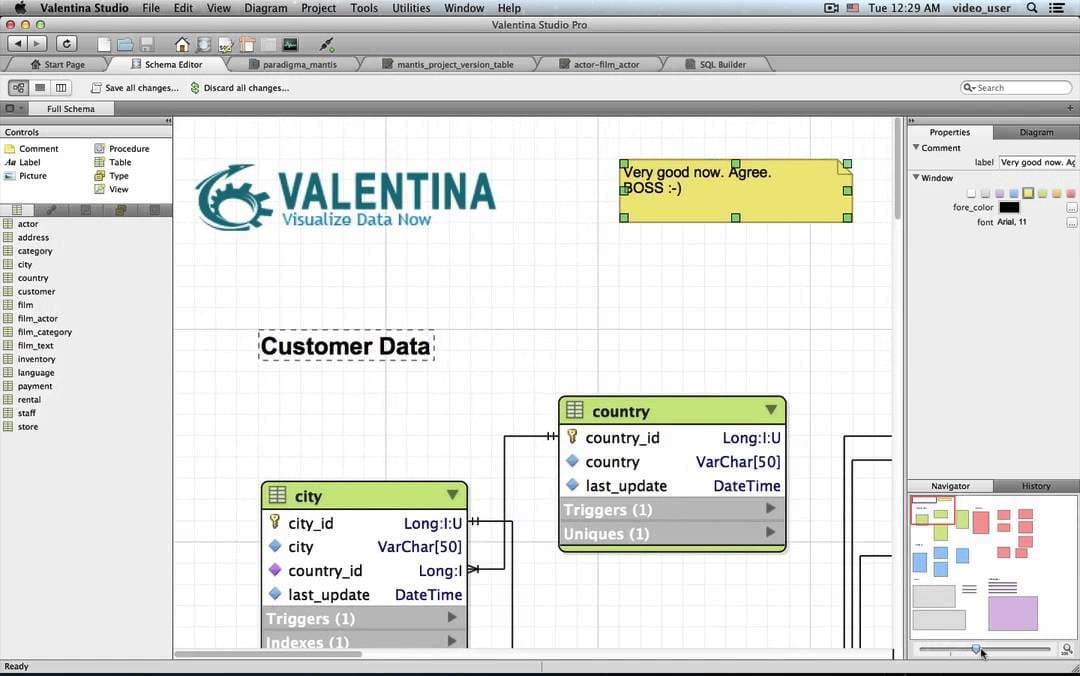Open the Diagram menu in menu bar
Screen dimensions: 1080x676
tap(265, 8)
